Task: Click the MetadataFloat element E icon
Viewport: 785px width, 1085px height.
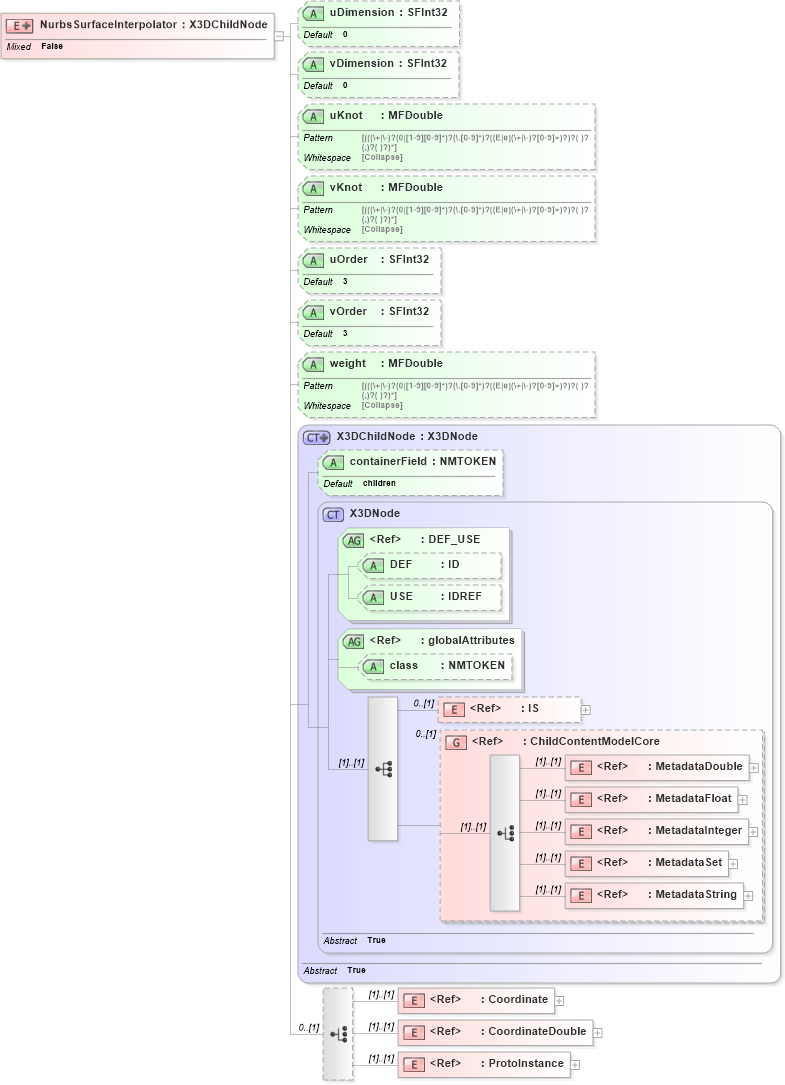Action: [581, 800]
